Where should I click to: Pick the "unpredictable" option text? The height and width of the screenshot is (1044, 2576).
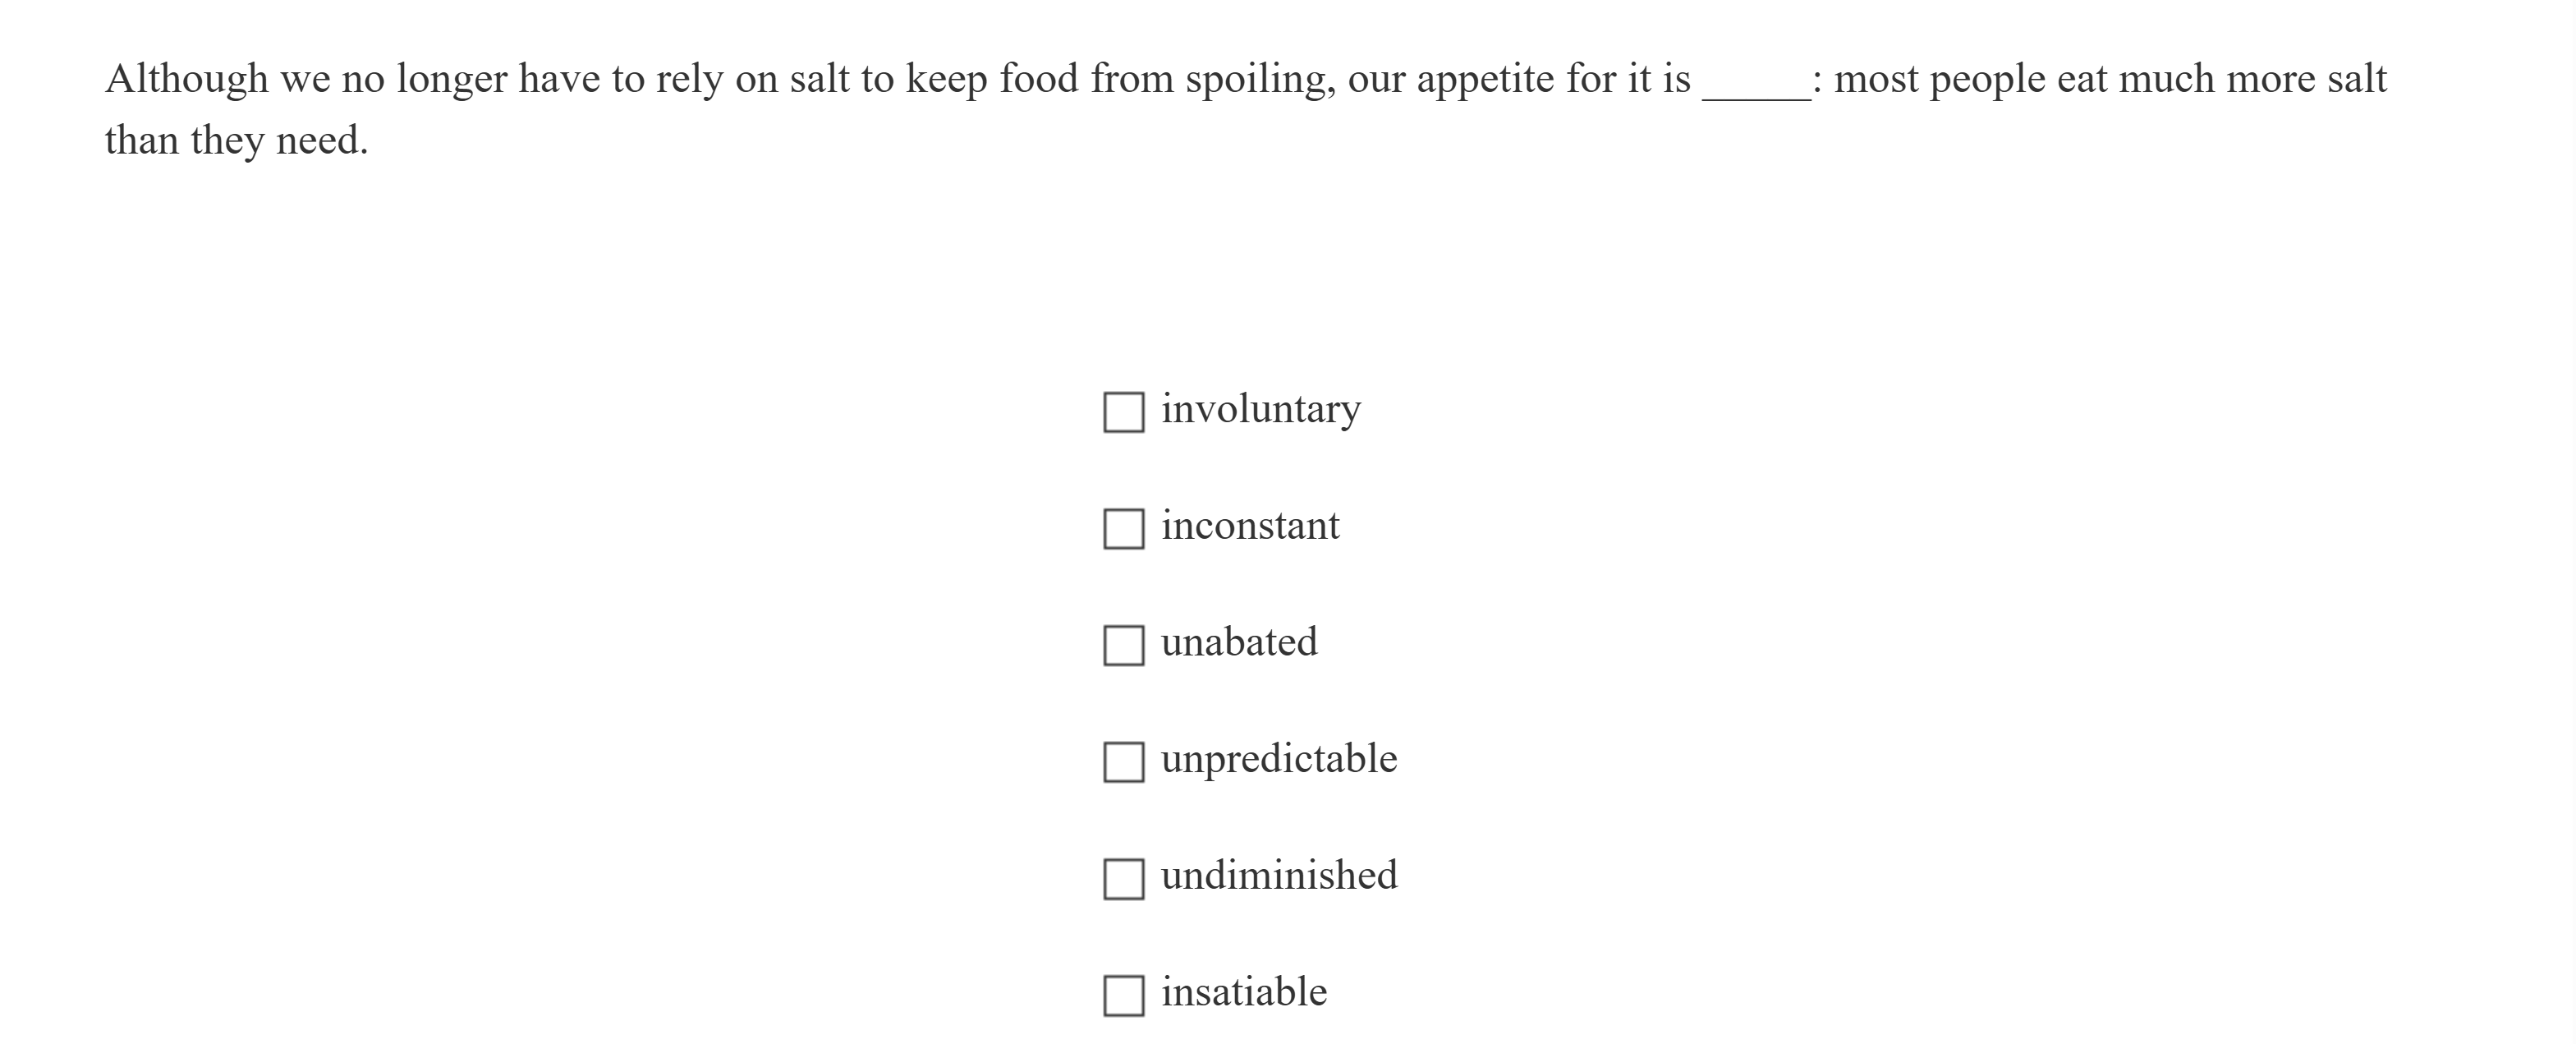click(1278, 759)
